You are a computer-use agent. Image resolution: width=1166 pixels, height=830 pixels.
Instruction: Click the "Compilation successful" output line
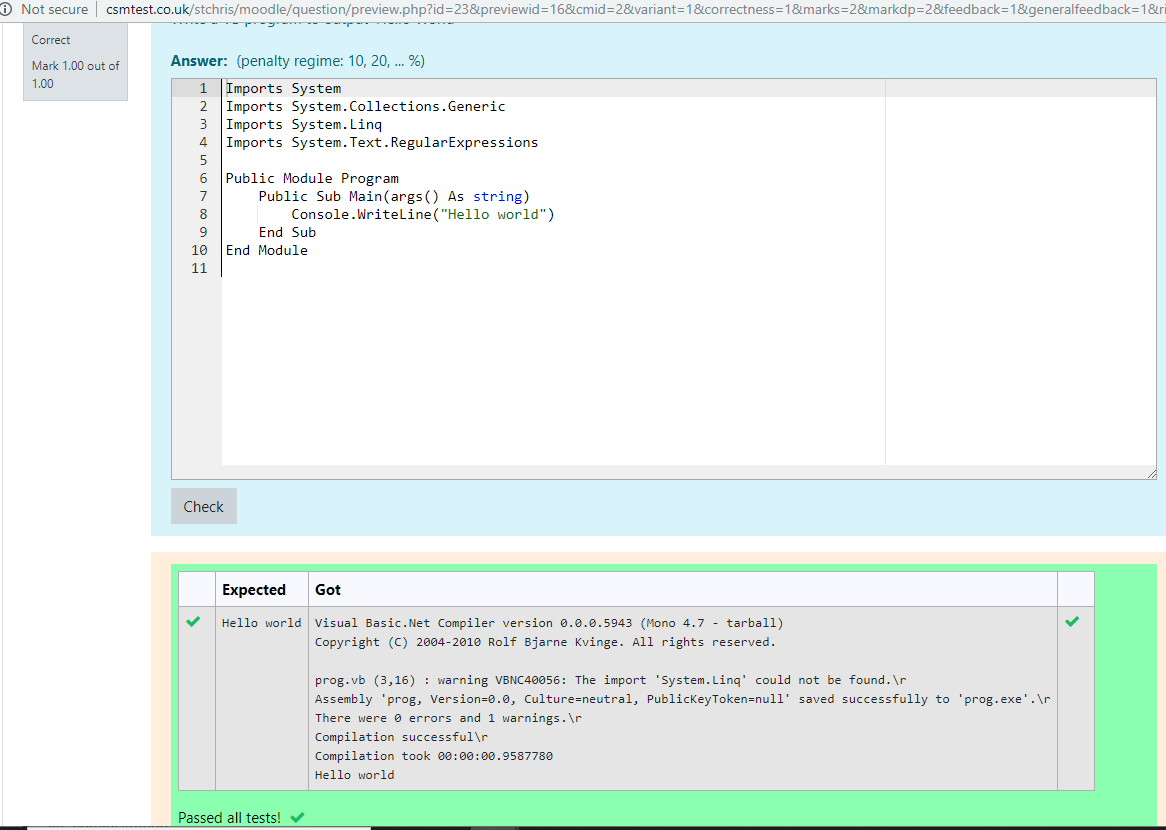point(402,737)
